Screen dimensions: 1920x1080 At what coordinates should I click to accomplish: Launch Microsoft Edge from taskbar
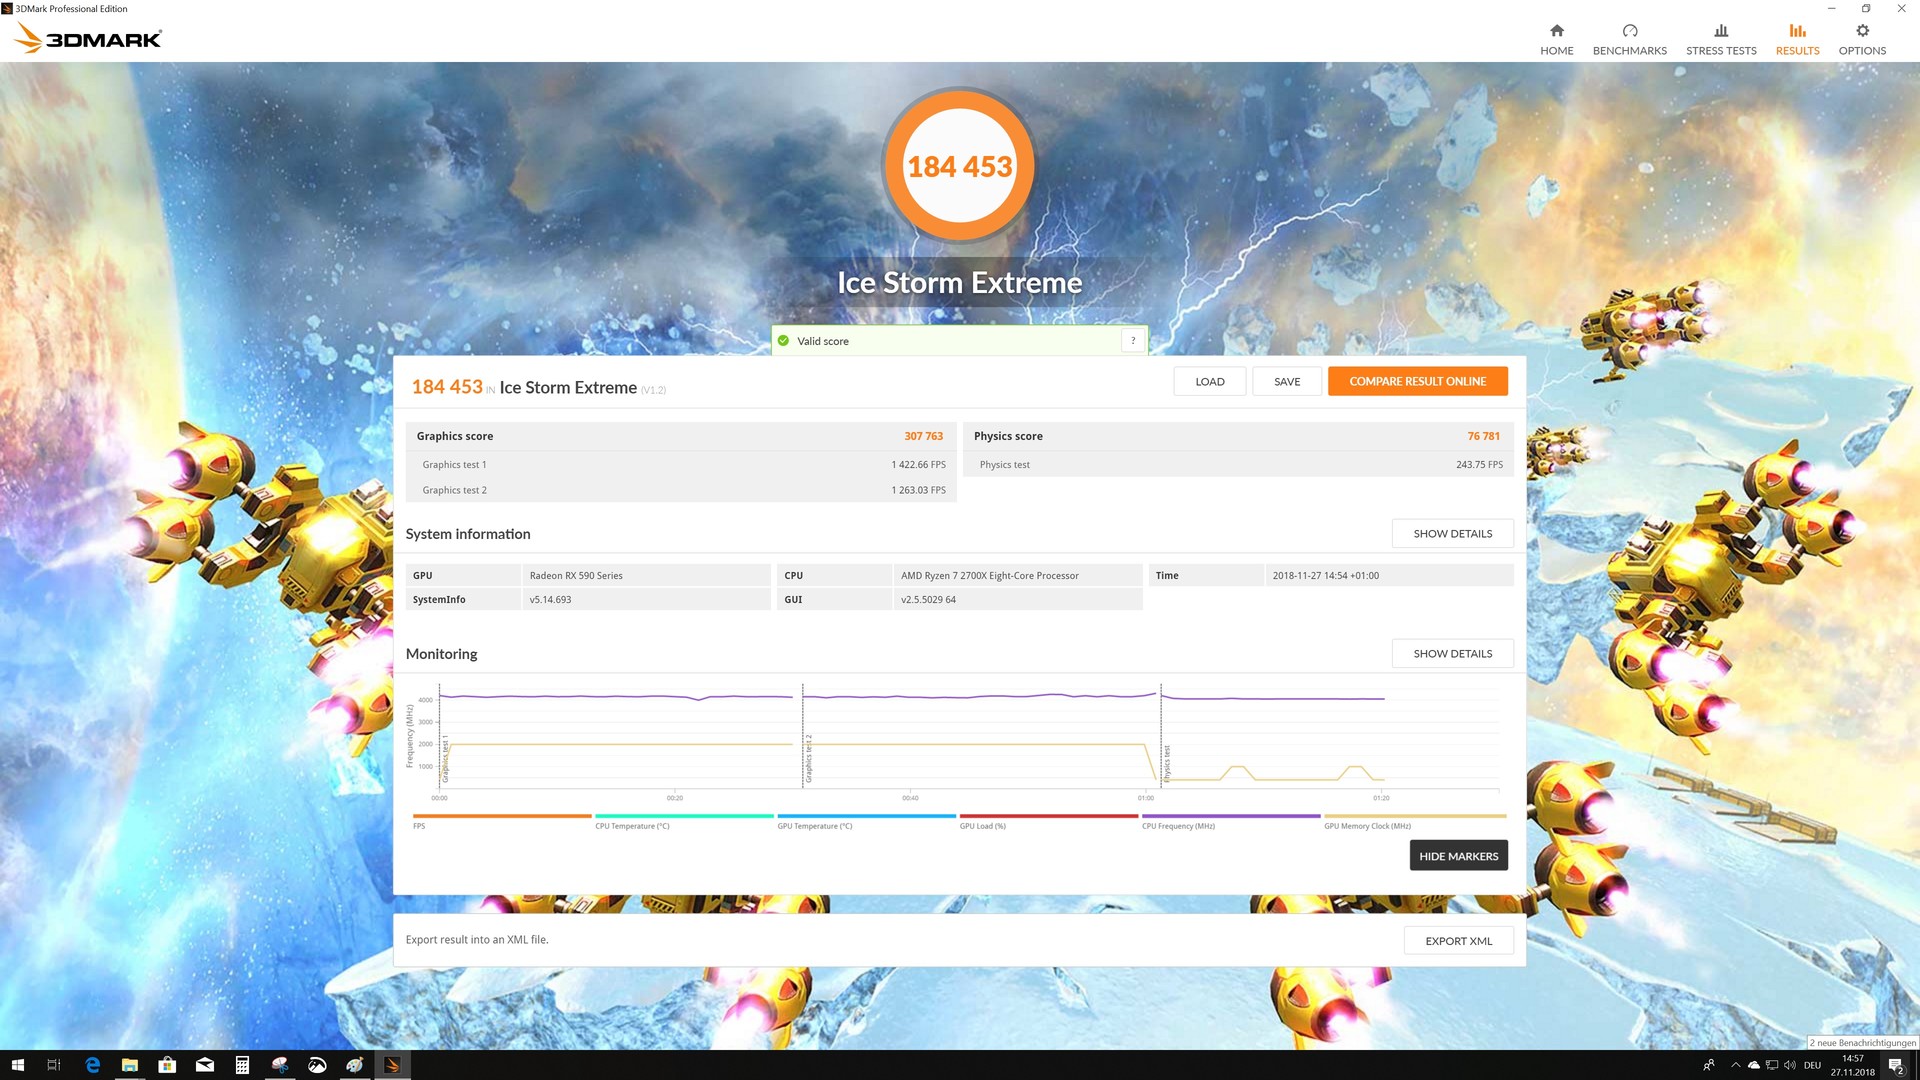click(x=92, y=1065)
